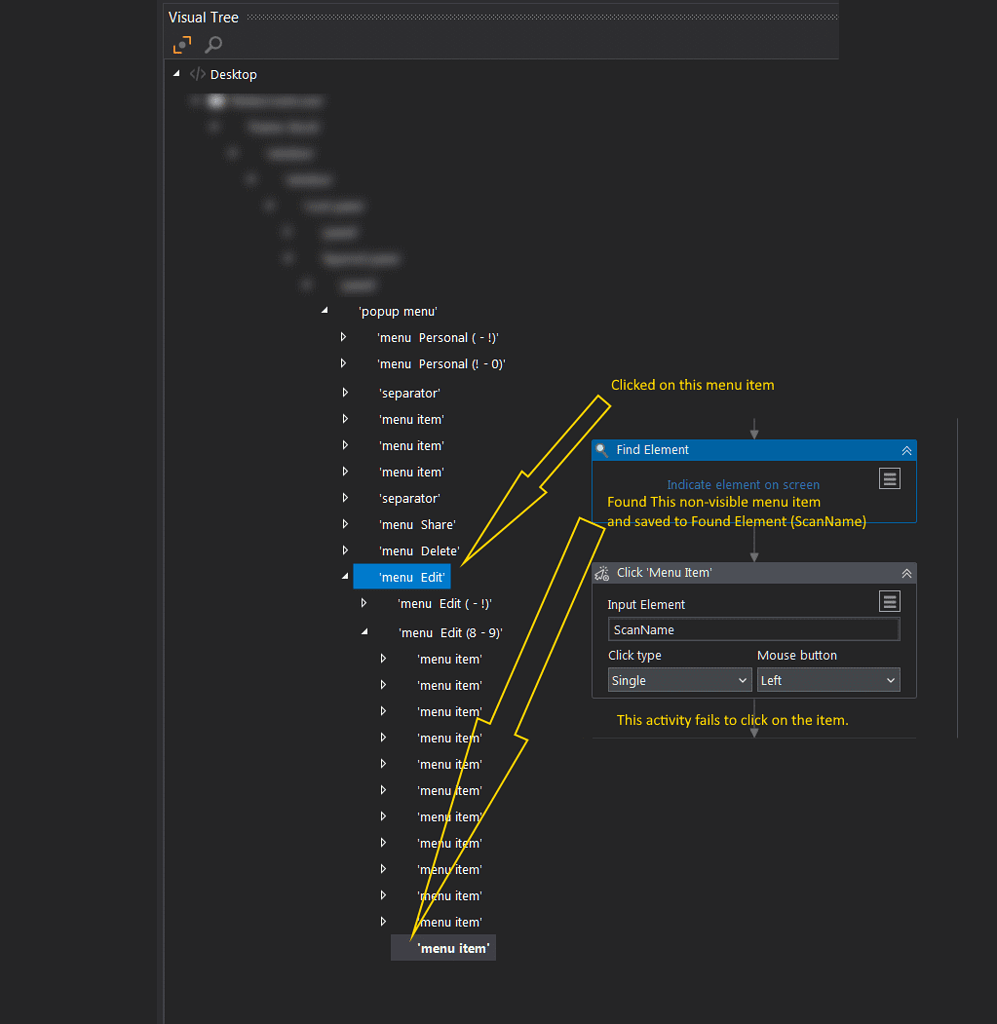Collapse the 'popup menu' tree node
Image resolution: width=997 pixels, height=1024 pixels.
[x=325, y=311]
